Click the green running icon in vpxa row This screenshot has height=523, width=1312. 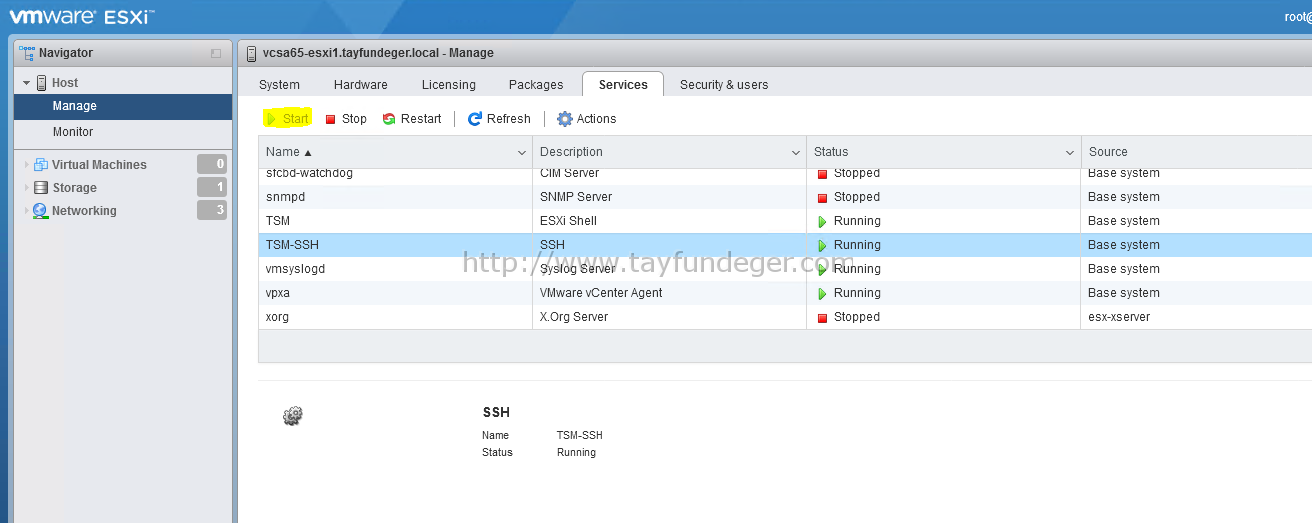tap(823, 294)
